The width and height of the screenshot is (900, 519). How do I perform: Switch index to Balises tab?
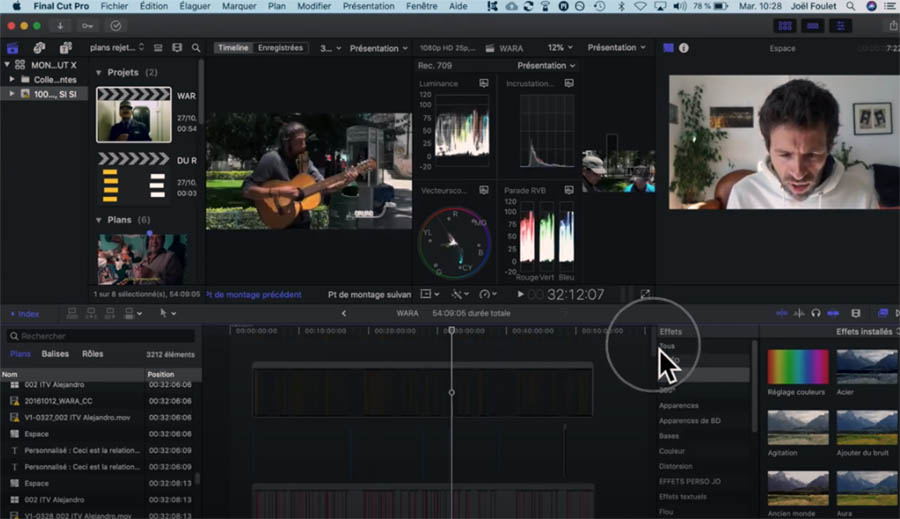tap(55, 354)
